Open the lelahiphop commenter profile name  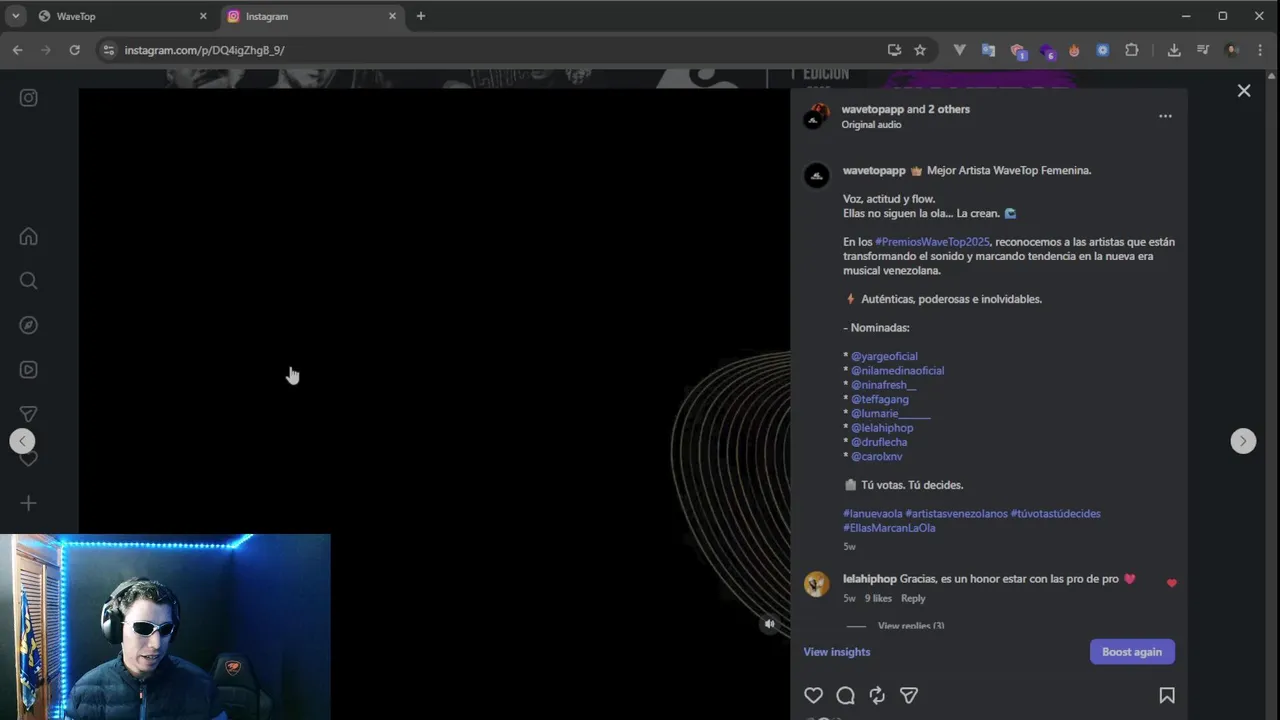tap(870, 579)
